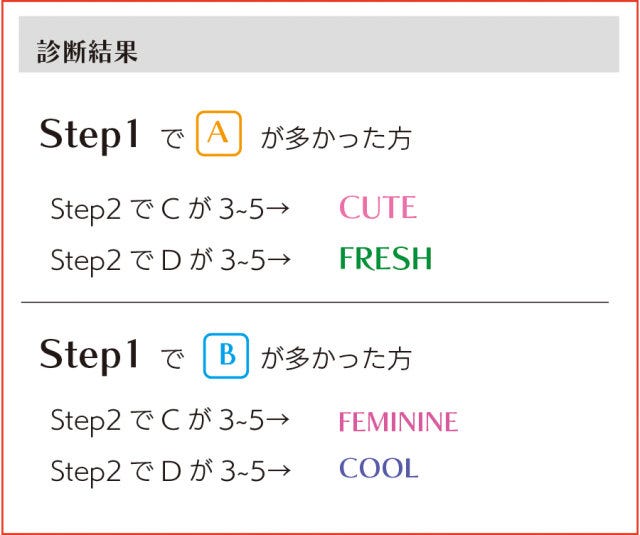
Task: Click the 診断結果 header bar
Action: point(319,51)
